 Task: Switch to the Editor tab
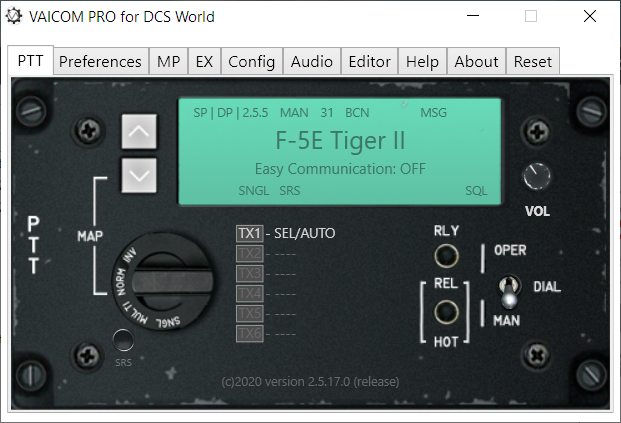click(370, 61)
